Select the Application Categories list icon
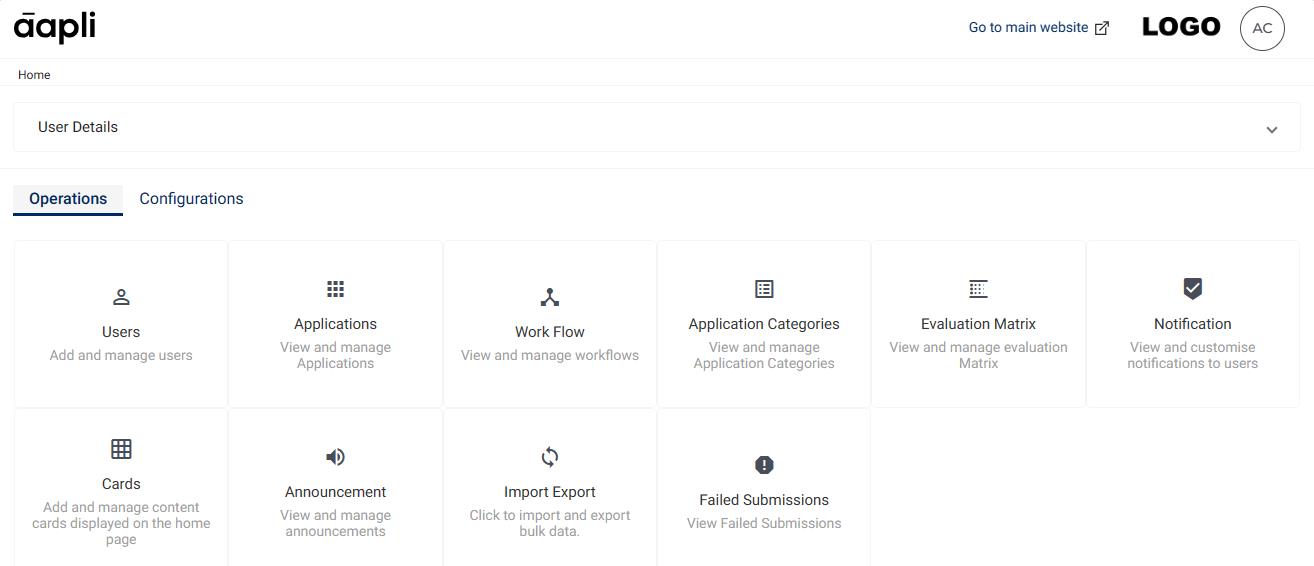The image size is (1314, 566). 764,289
